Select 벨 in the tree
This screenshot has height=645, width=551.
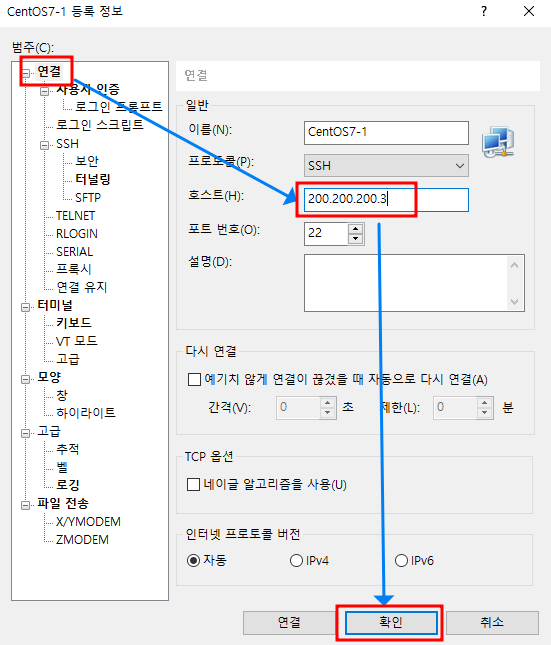coord(62,467)
